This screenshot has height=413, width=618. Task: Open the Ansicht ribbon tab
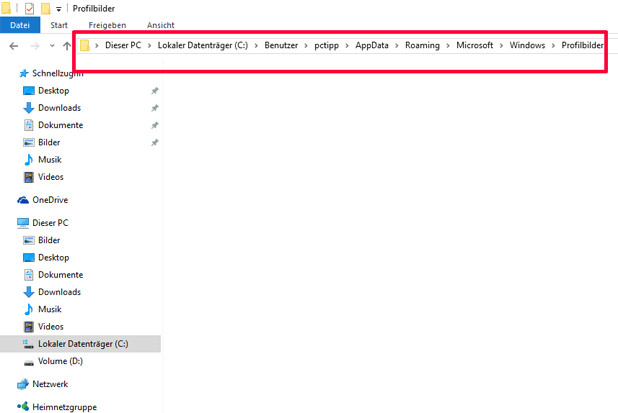coord(160,25)
